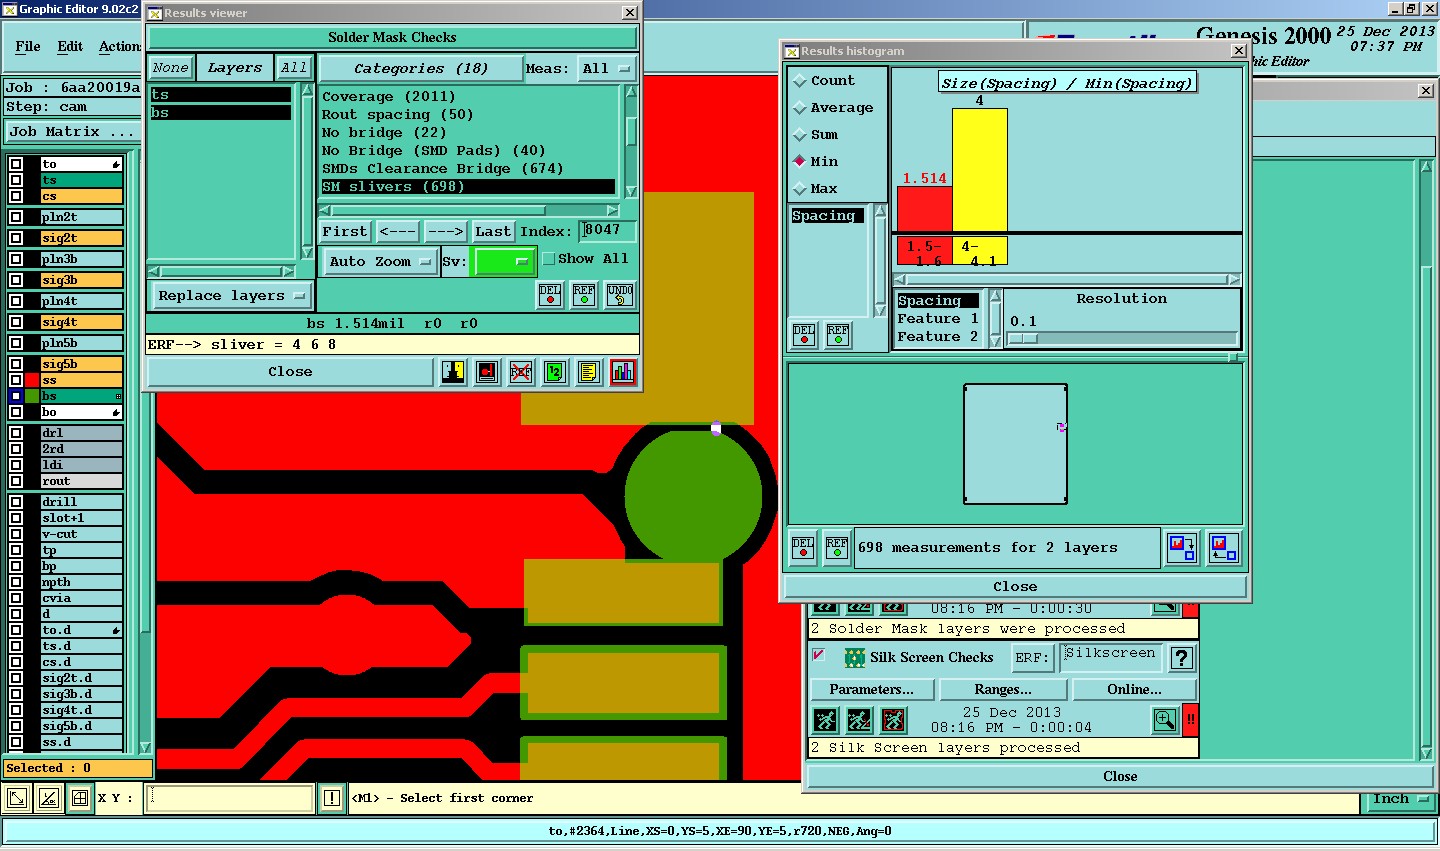
Task: Toggle the Silk Screen Checks checkbox
Action: point(819,656)
